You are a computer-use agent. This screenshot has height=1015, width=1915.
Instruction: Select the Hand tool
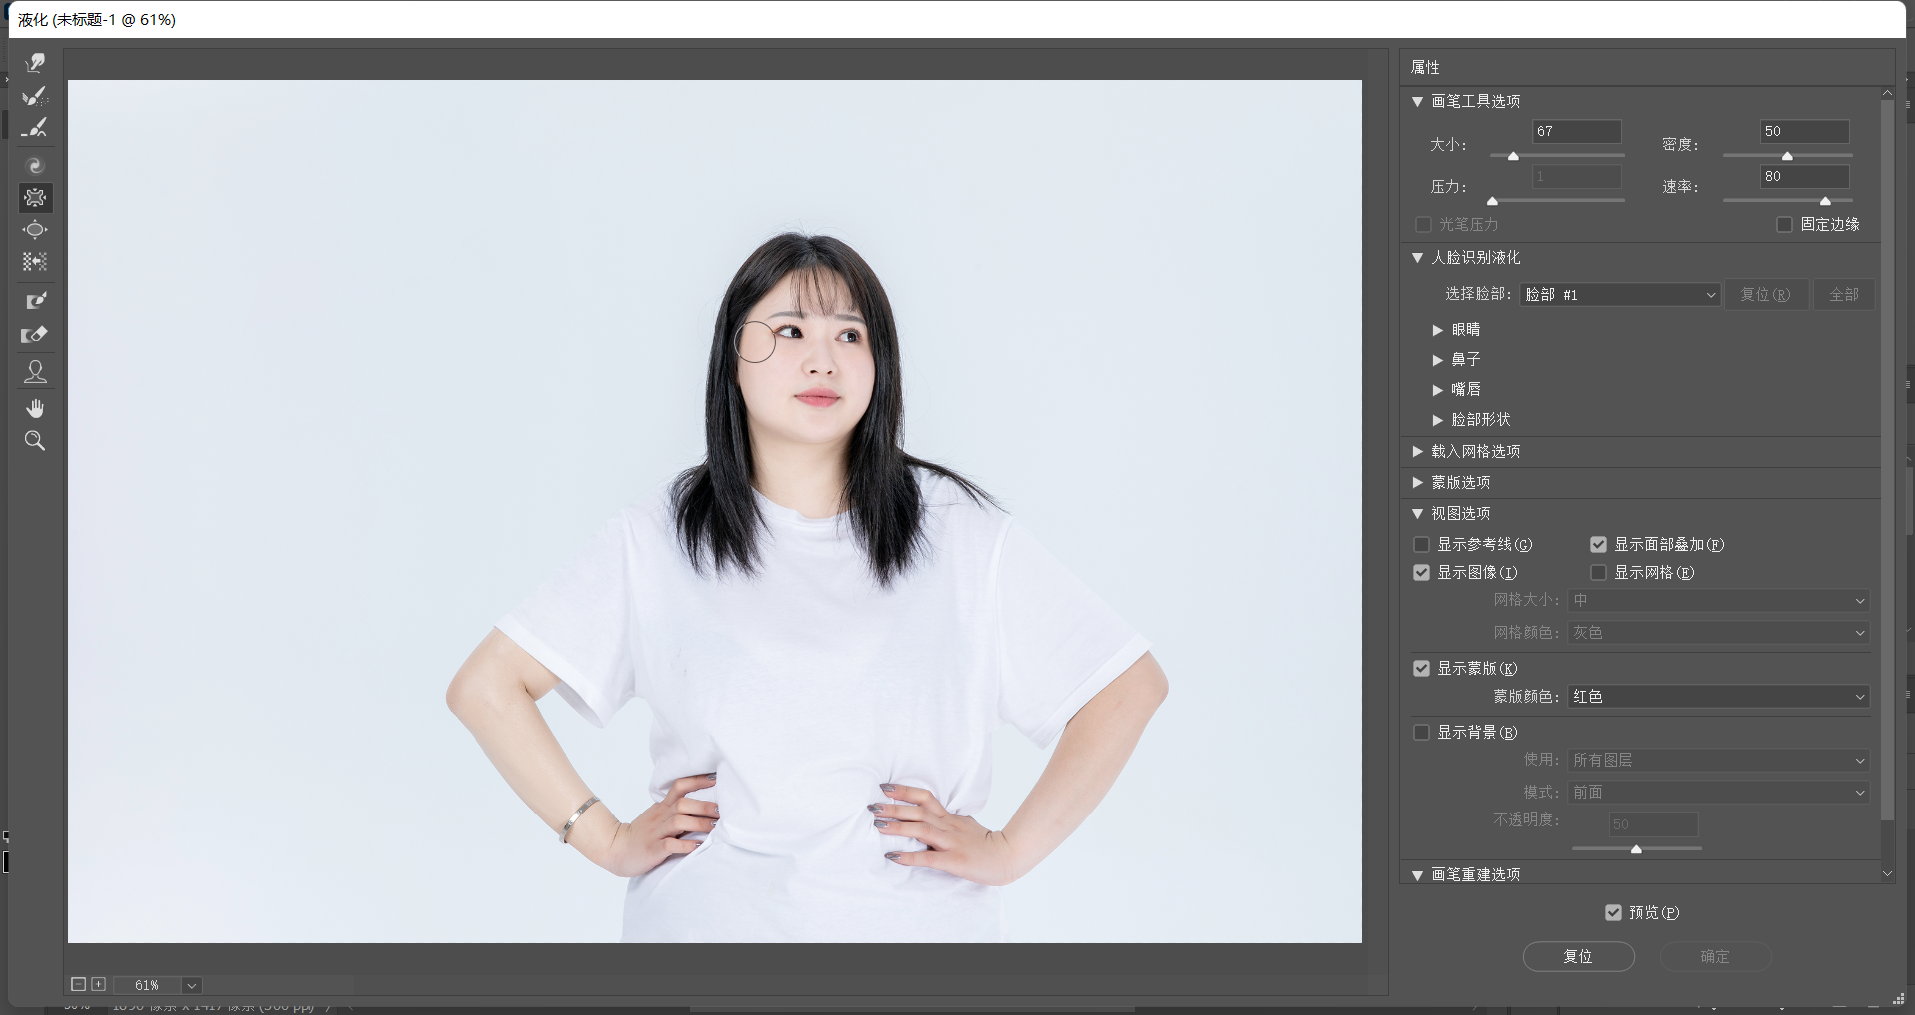(35, 408)
